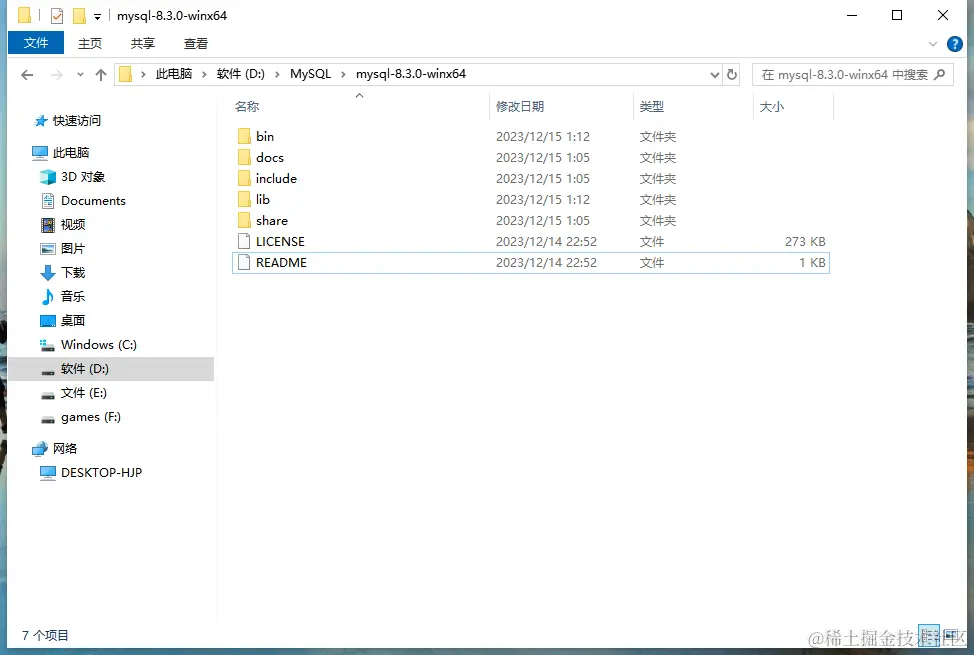
Task: Sort by the 类型 column header
Action: tap(652, 107)
